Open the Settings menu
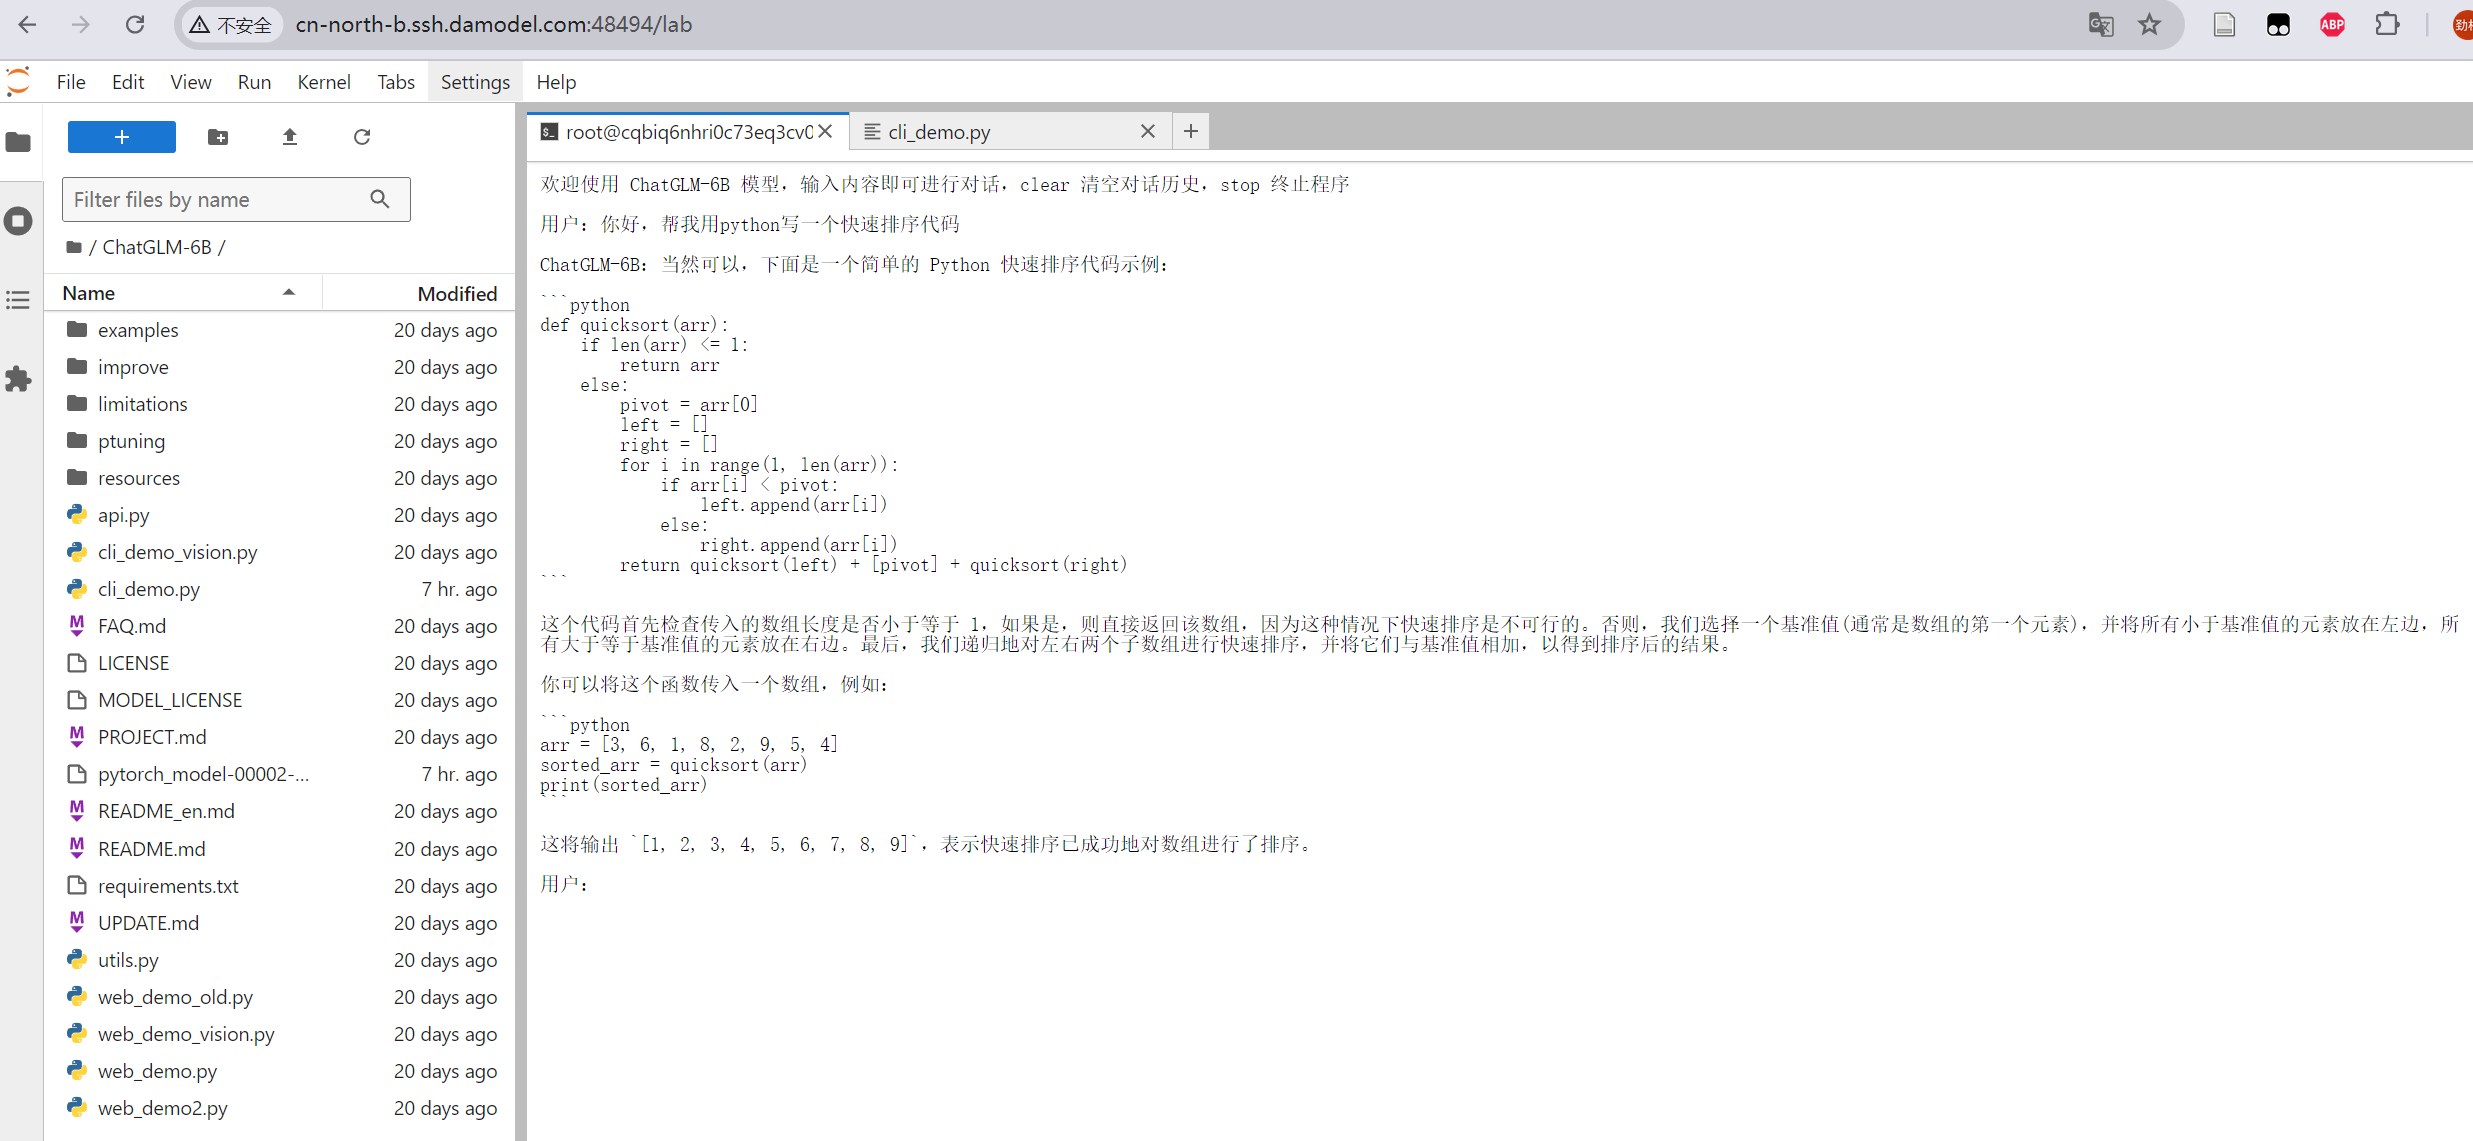Viewport: 2473px width, 1141px height. point(475,82)
